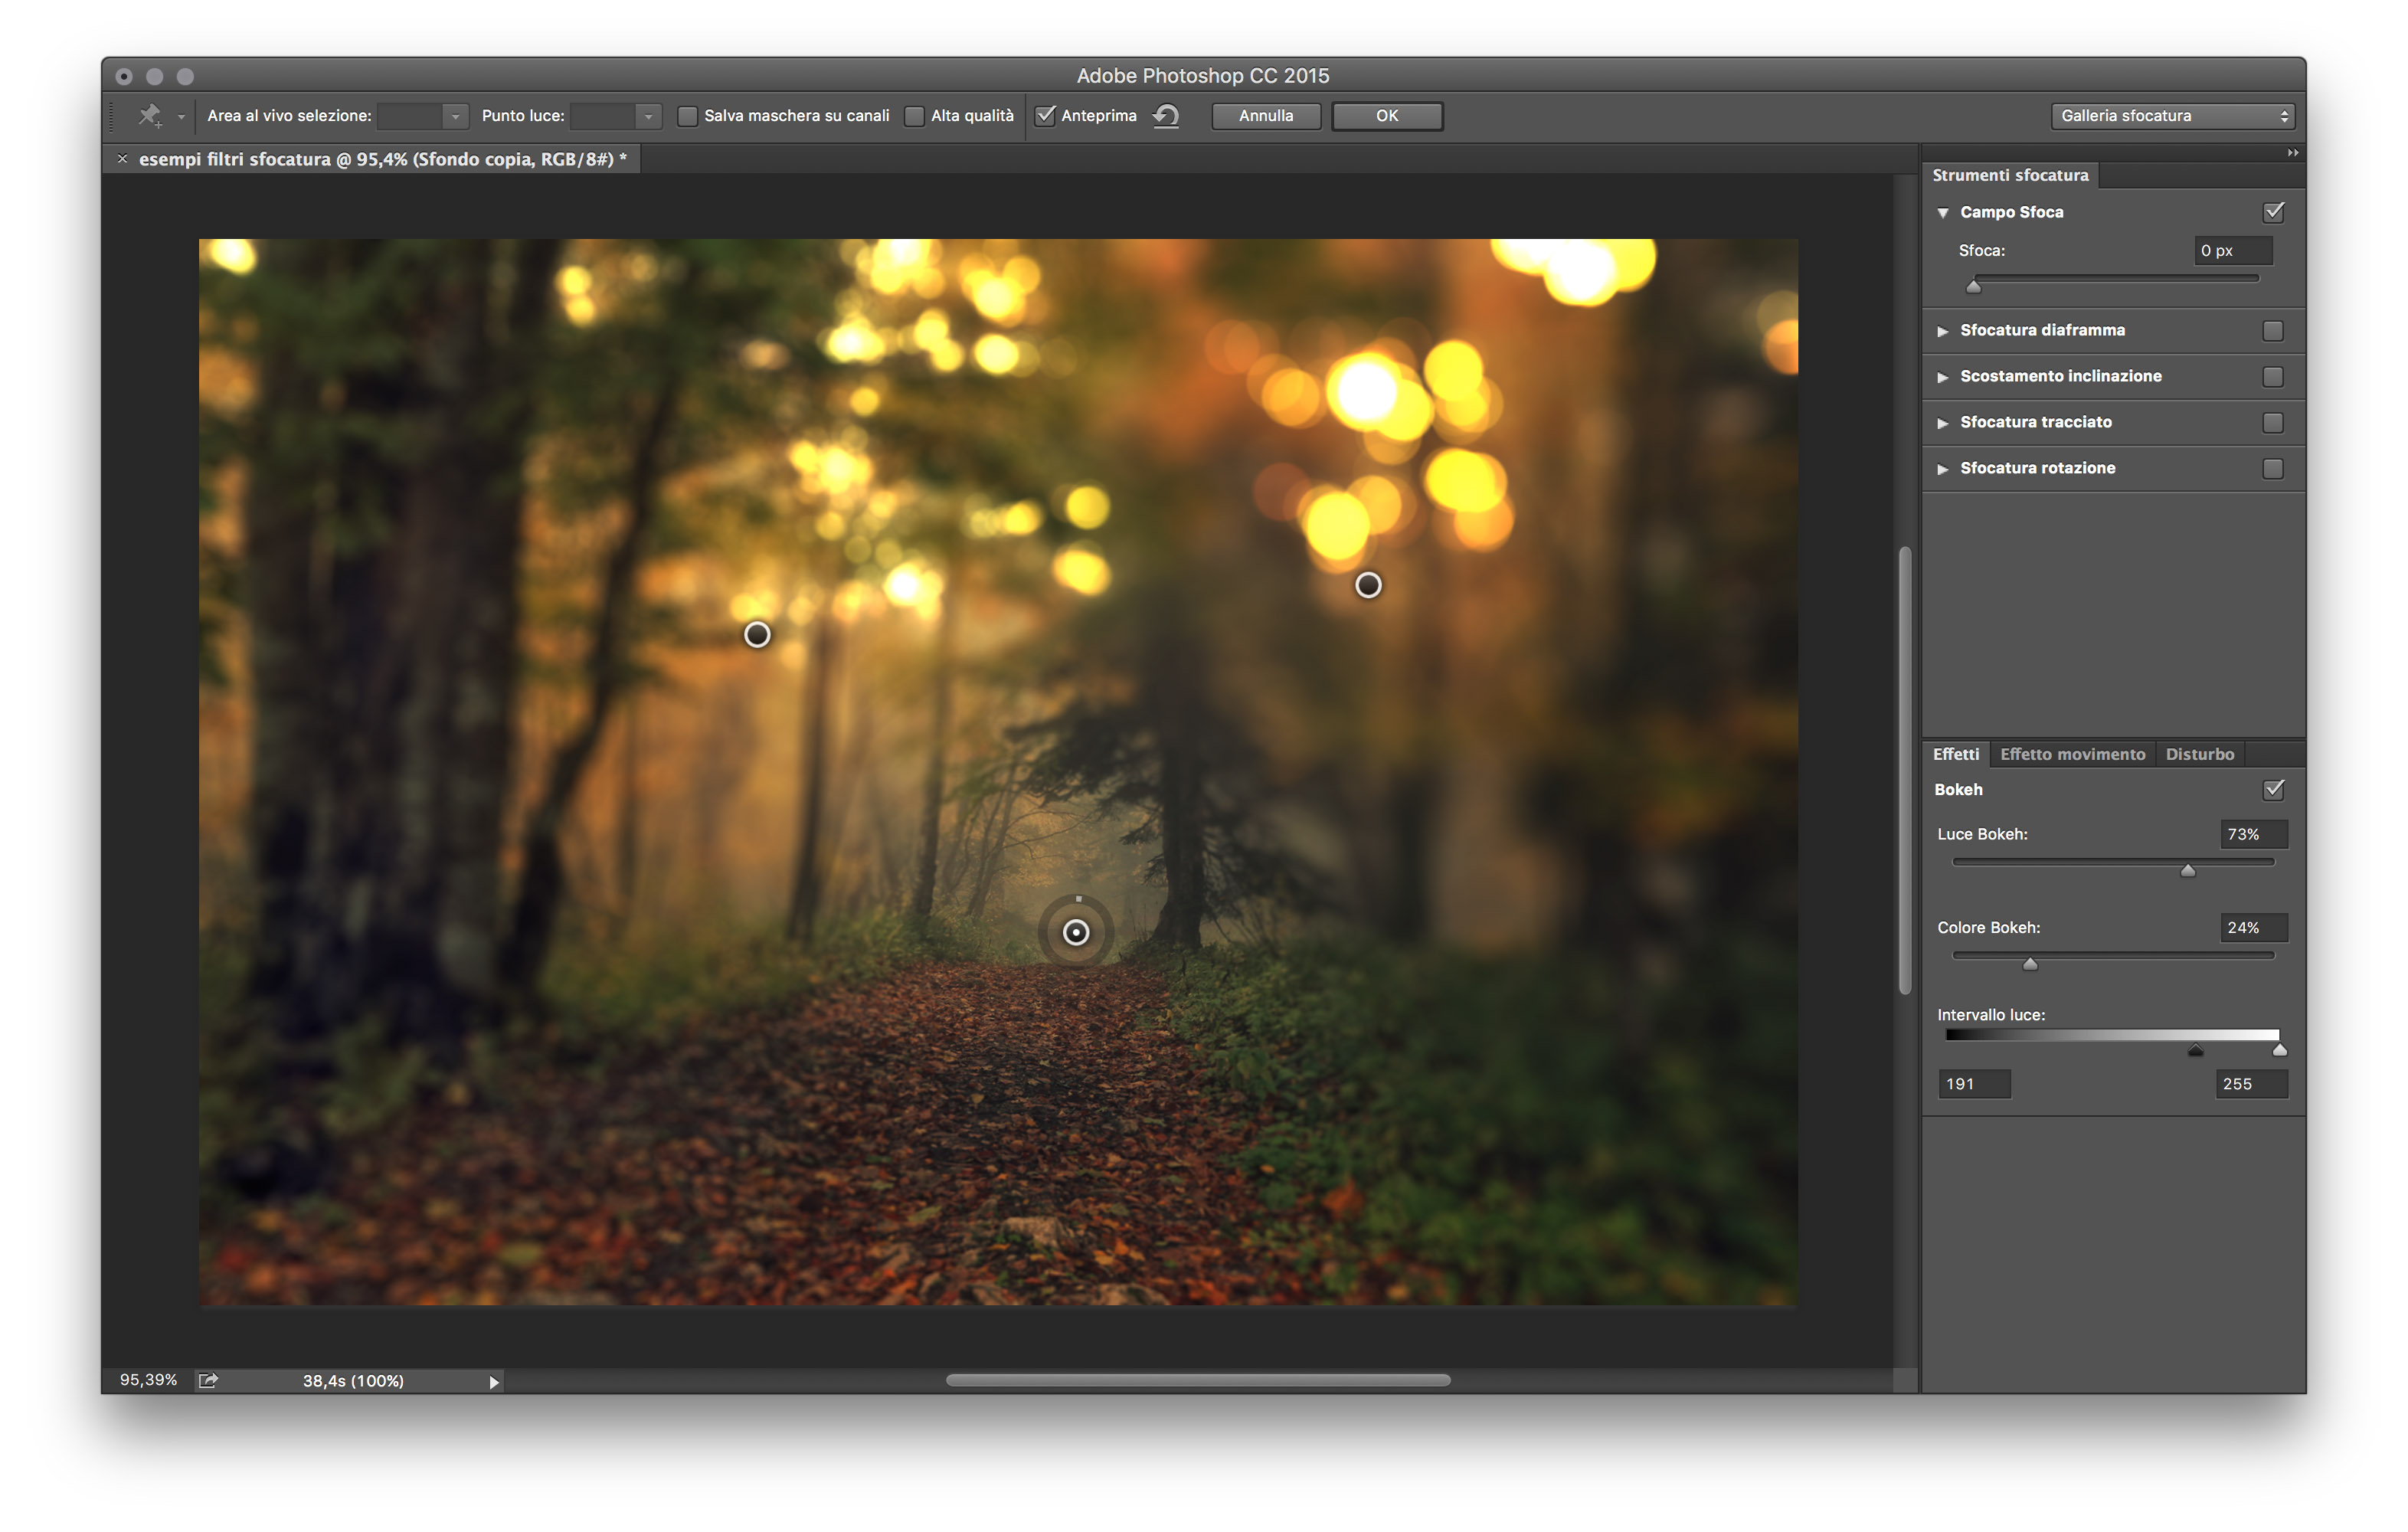Expand the Scostamento inclinazione section
Image resolution: width=2408 pixels, height=1532 pixels.
pyautogui.click(x=1943, y=377)
